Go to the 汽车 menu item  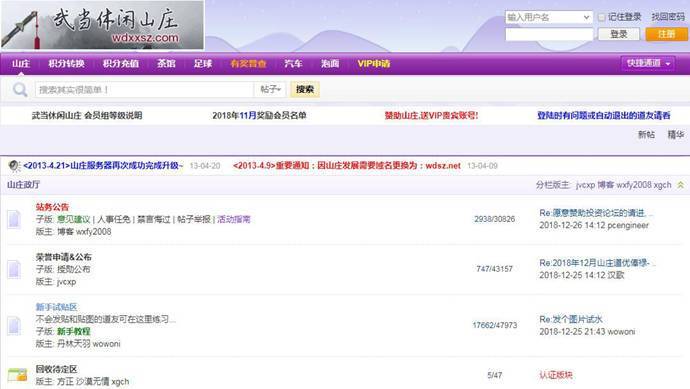(293, 63)
